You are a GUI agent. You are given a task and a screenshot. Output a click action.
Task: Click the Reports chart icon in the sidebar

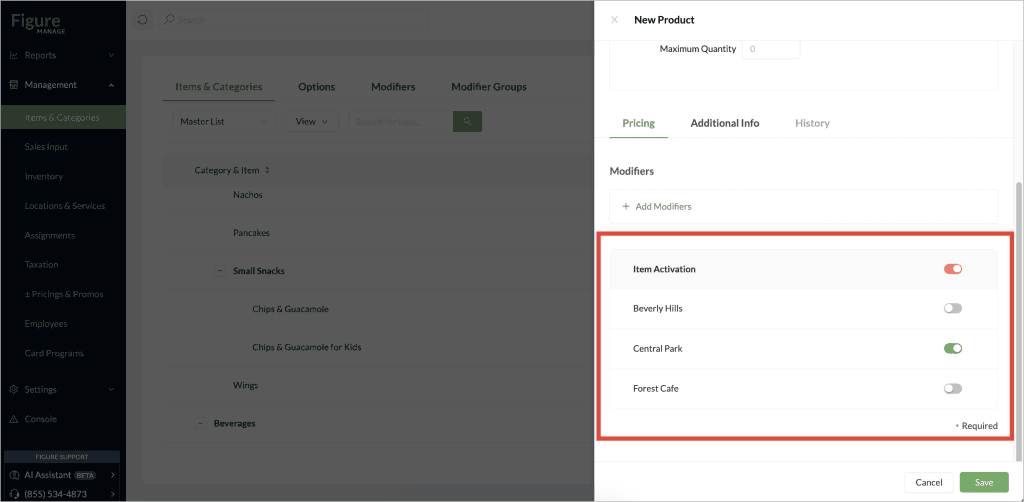14,55
